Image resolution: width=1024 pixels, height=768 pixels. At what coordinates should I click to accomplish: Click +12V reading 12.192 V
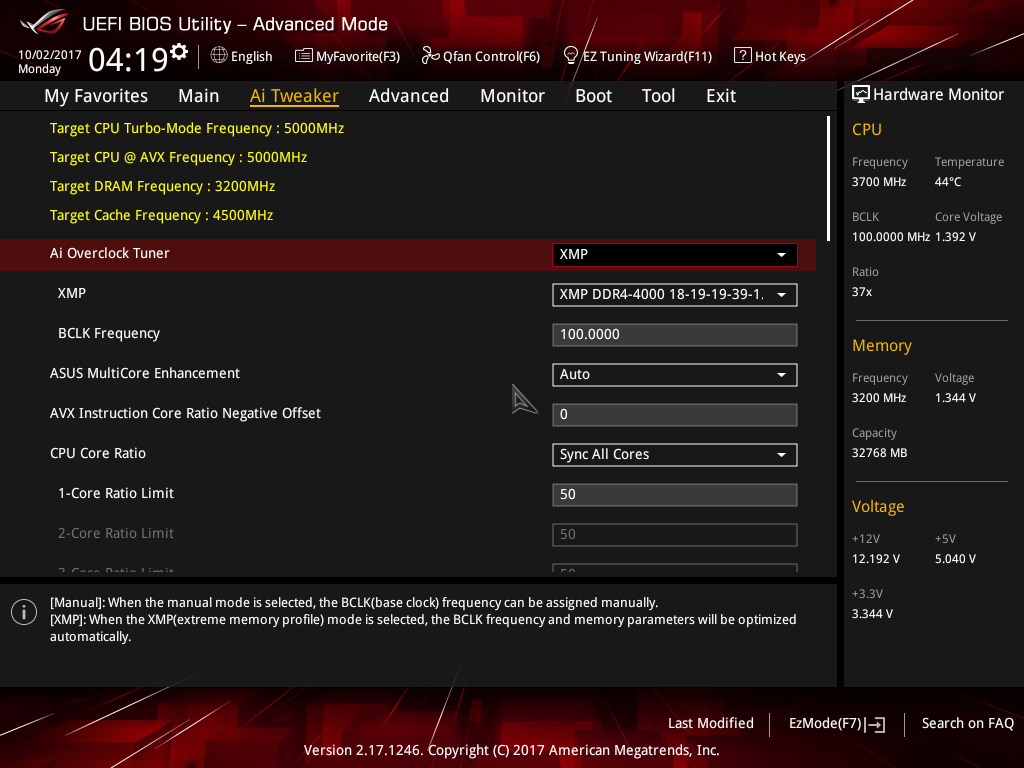[x=876, y=558]
